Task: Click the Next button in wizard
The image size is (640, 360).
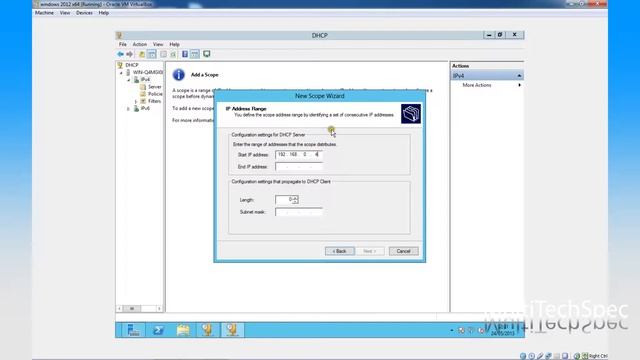Action: coord(369,251)
